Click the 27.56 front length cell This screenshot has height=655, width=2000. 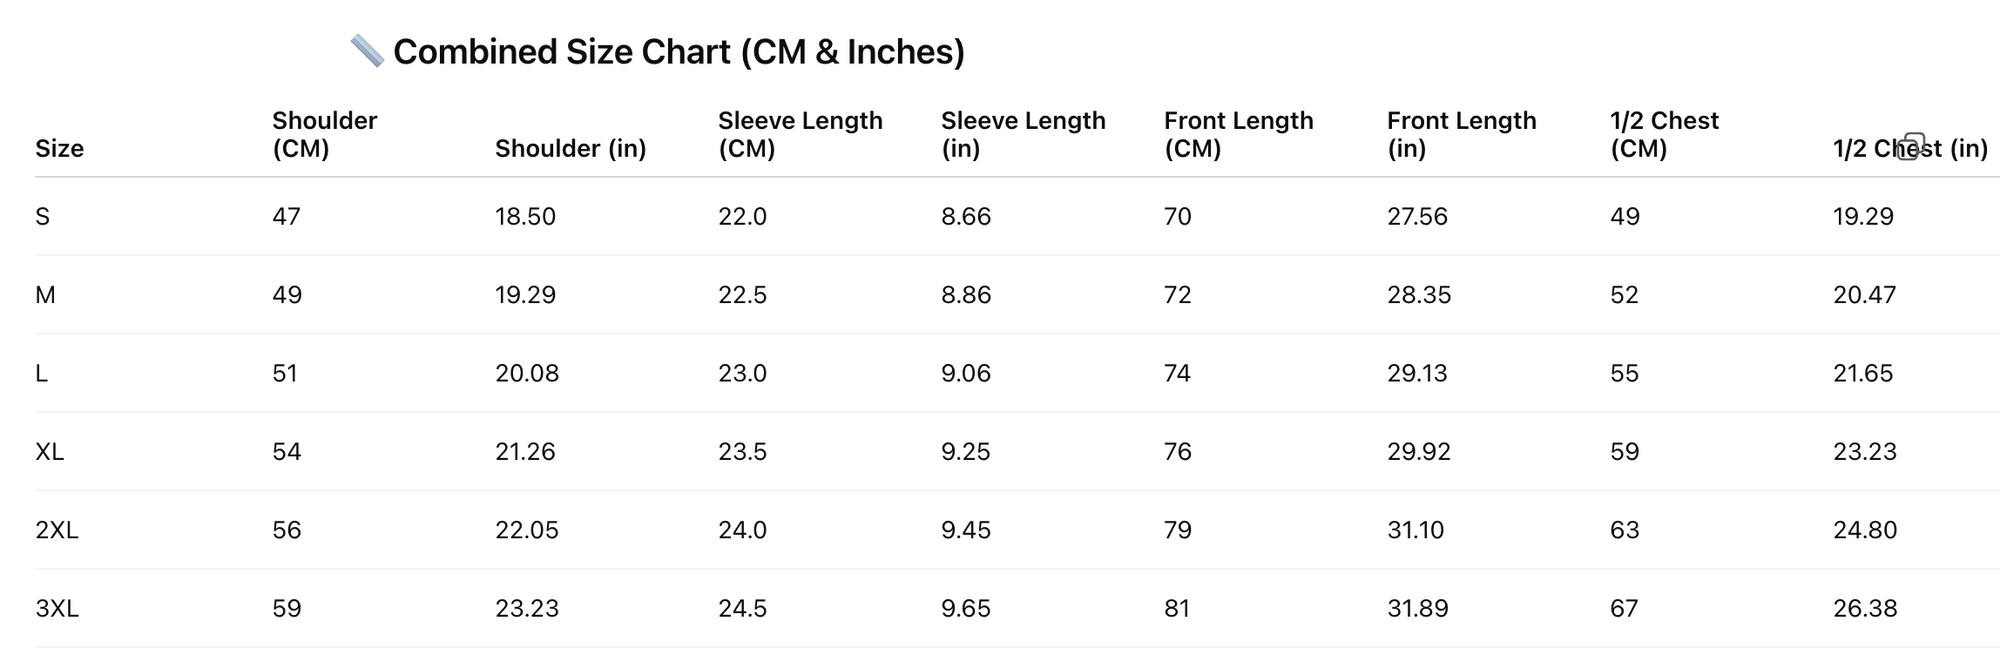tap(1417, 216)
